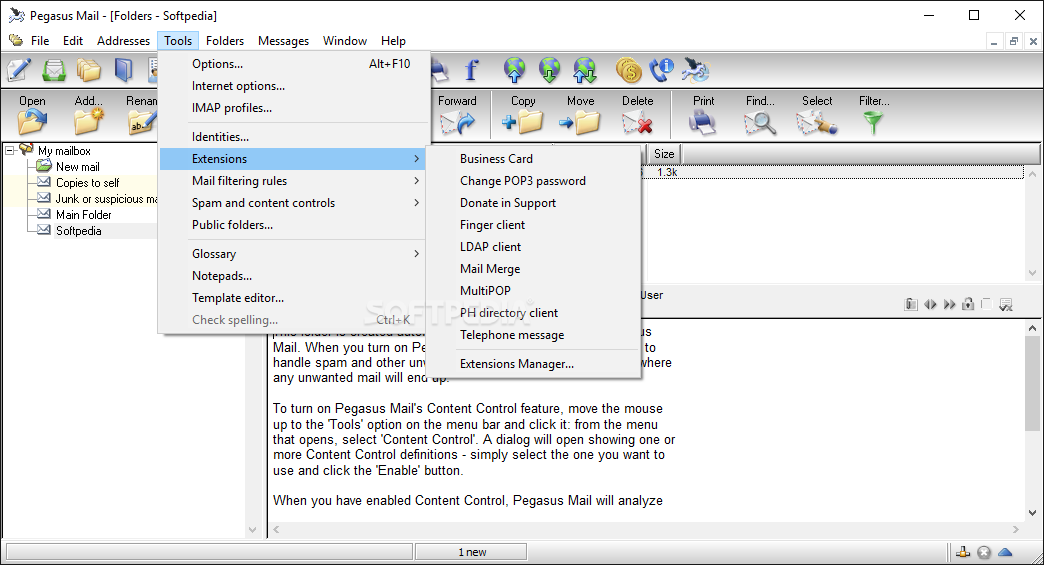Click the Delete message button
This screenshot has width=1044, height=565.
click(x=637, y=114)
